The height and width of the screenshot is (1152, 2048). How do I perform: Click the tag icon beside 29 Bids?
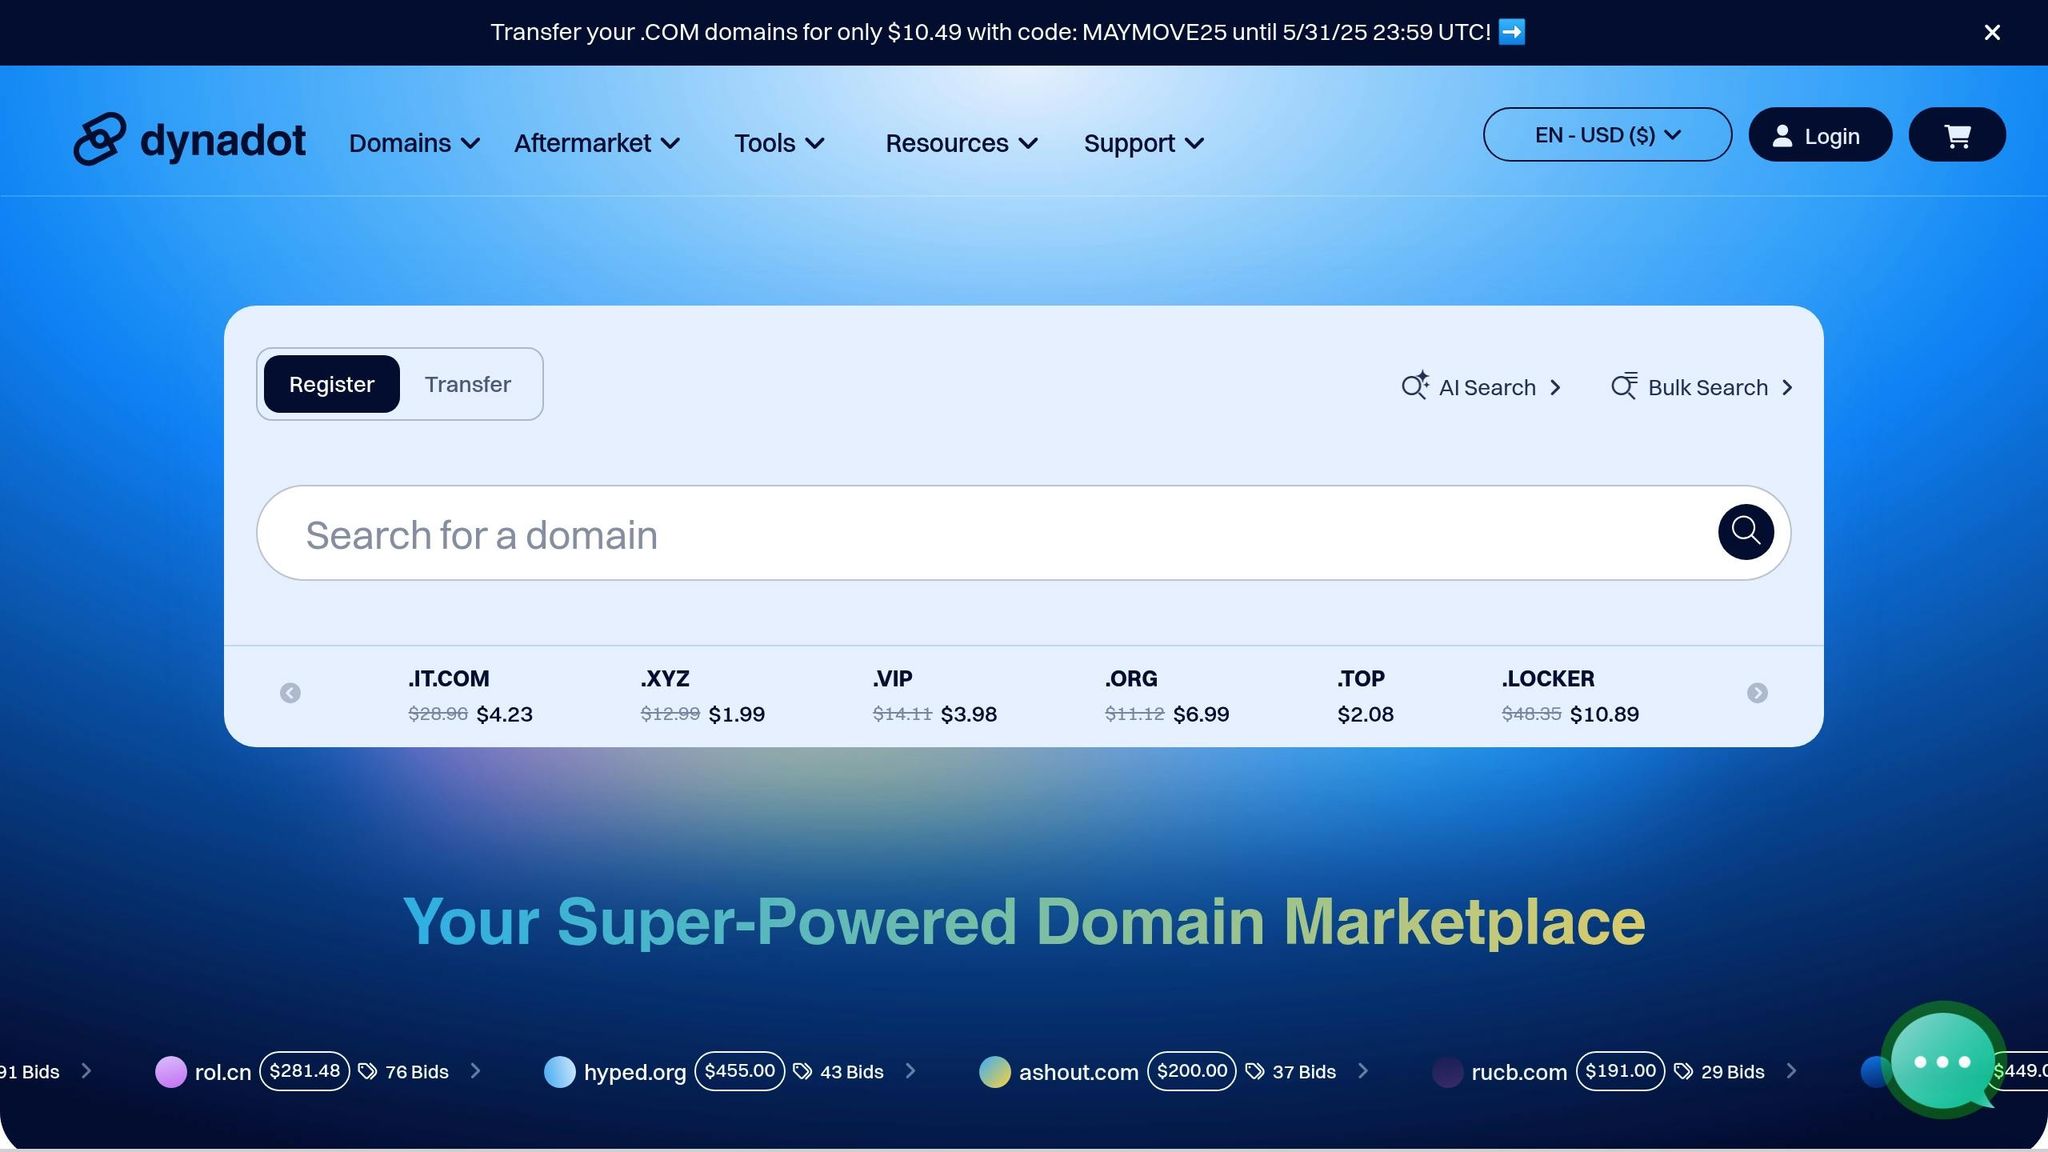point(1684,1072)
